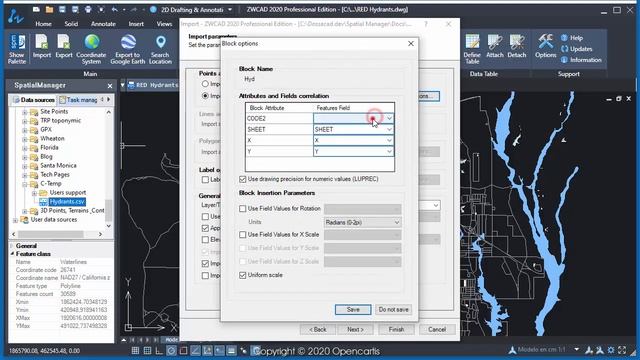Open the Search Location tool
The height and width of the screenshot is (360, 640).
pyautogui.click(x=160, y=49)
